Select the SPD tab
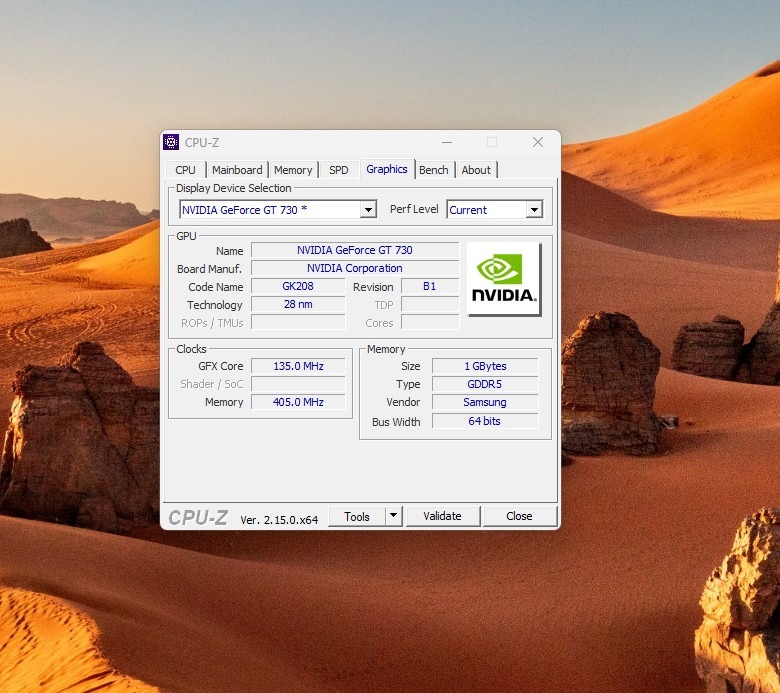 (x=339, y=170)
